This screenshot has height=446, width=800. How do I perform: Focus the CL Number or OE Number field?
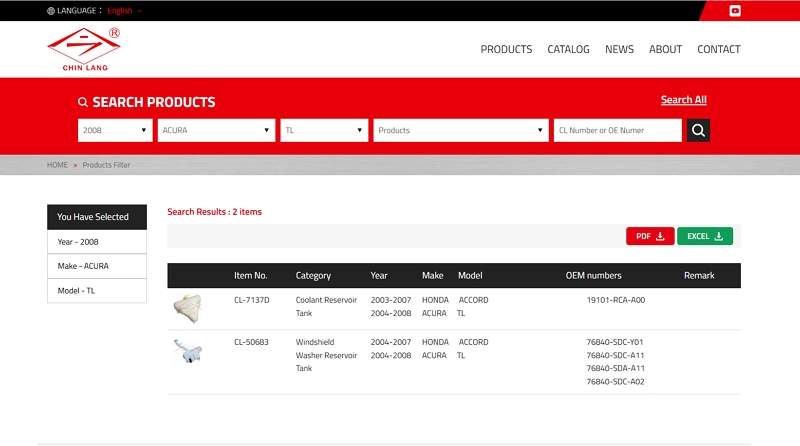[x=617, y=130]
